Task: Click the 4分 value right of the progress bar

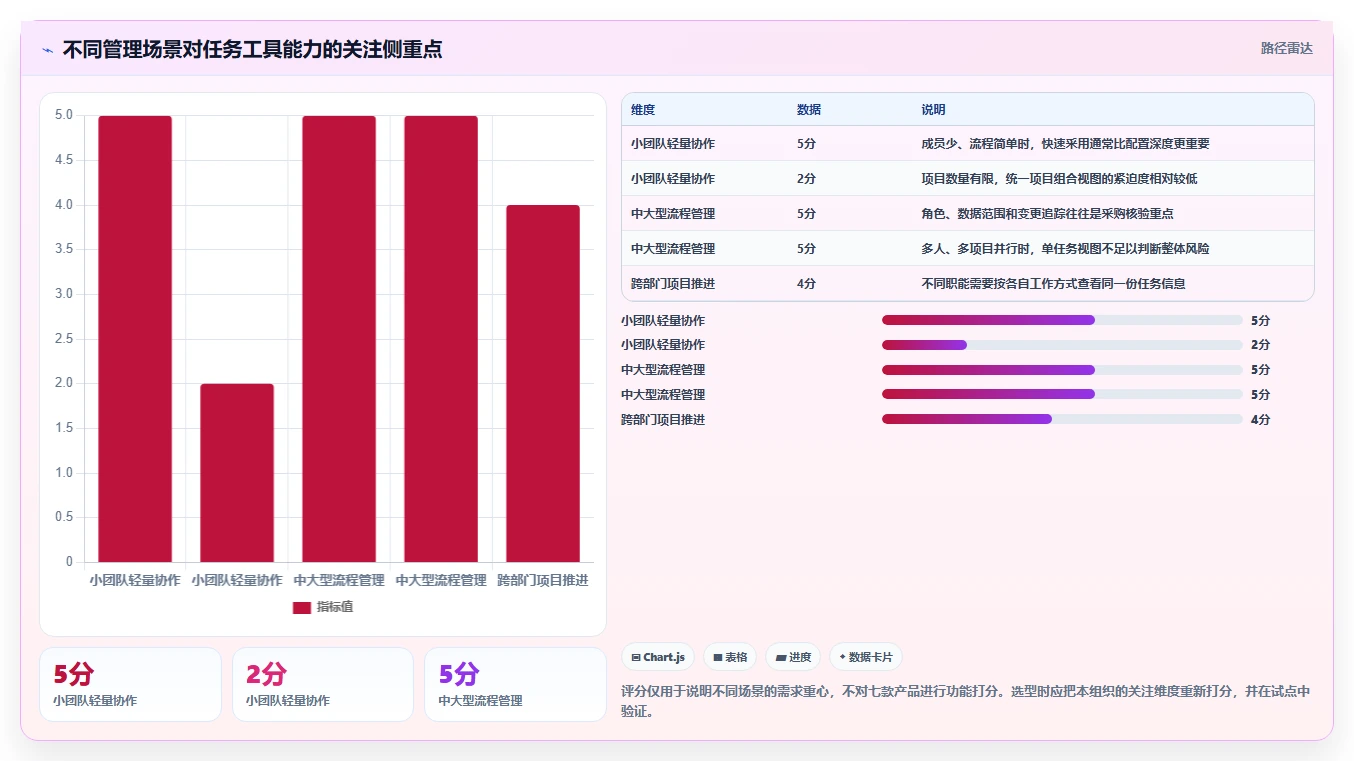Action: pyautogui.click(x=1260, y=420)
